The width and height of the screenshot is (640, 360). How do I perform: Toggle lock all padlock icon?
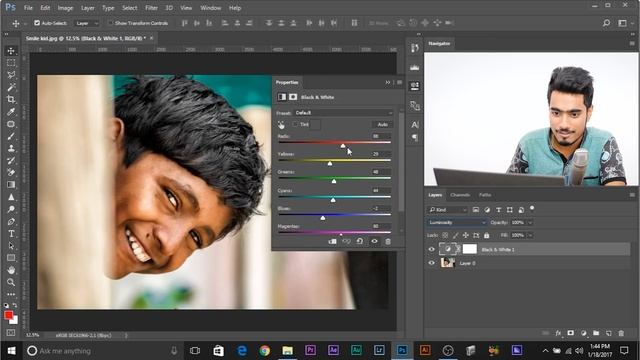tap(487, 236)
